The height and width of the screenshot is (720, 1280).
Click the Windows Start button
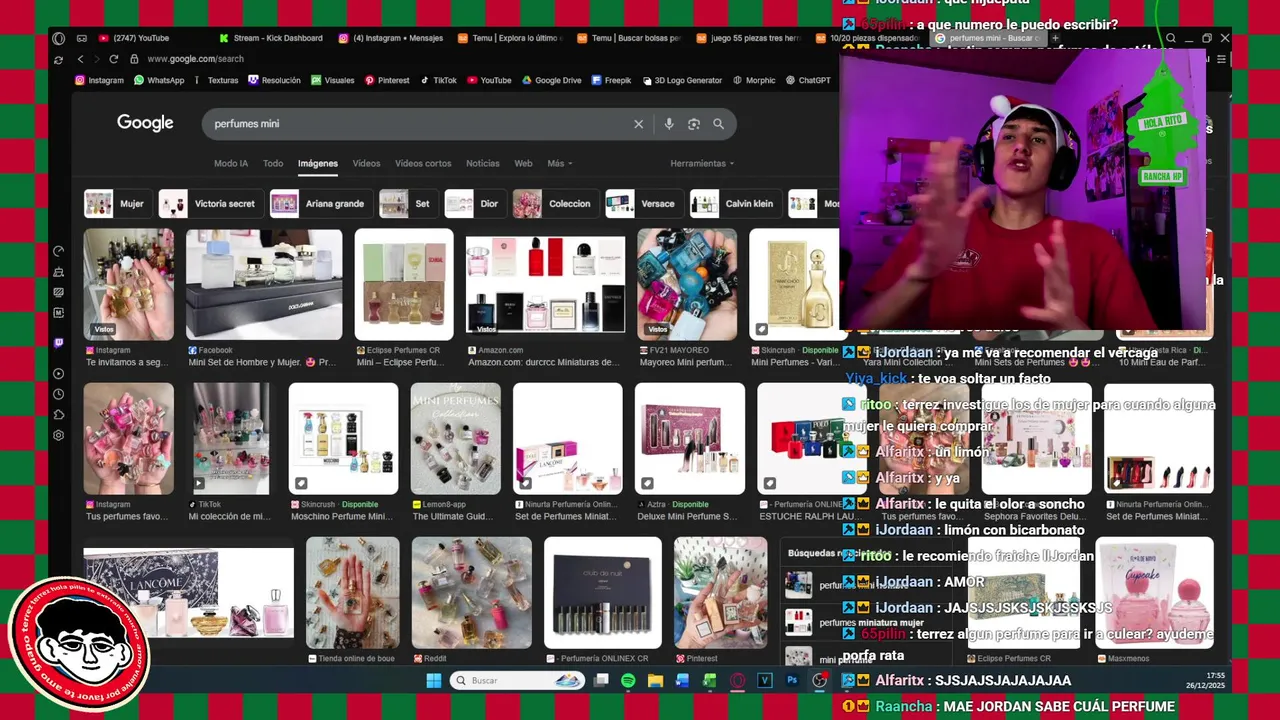tap(434, 680)
